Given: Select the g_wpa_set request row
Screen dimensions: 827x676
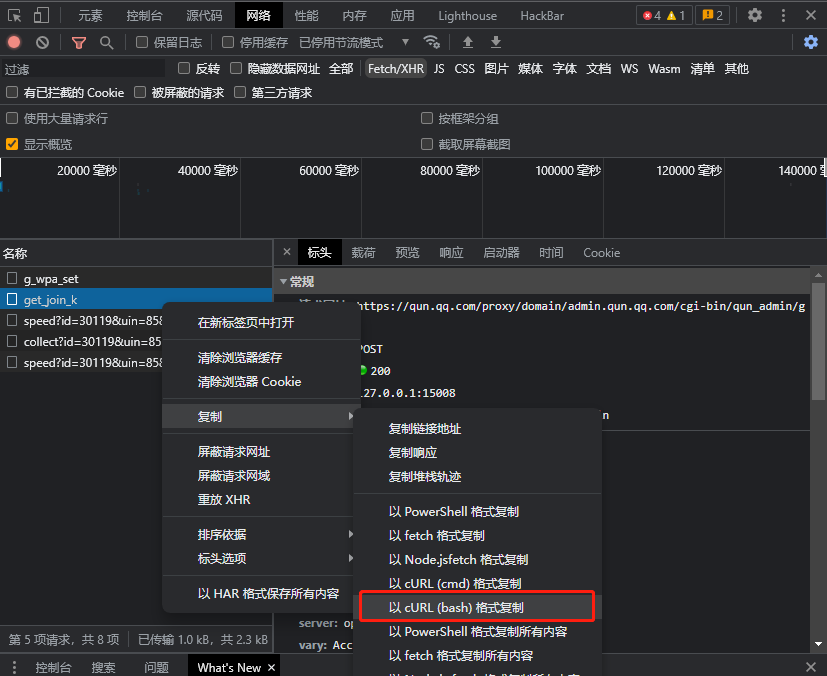Looking at the screenshot, I should (x=136, y=278).
